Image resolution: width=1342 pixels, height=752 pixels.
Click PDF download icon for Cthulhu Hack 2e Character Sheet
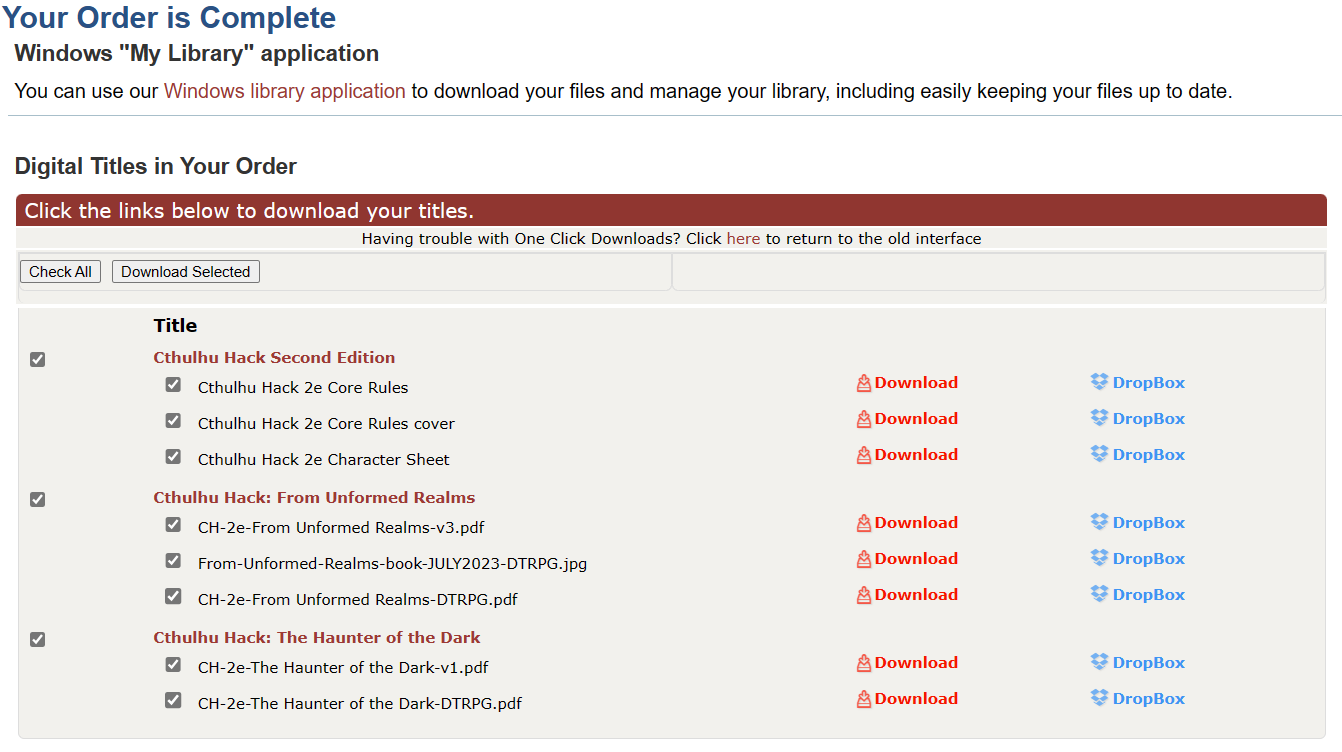(864, 455)
